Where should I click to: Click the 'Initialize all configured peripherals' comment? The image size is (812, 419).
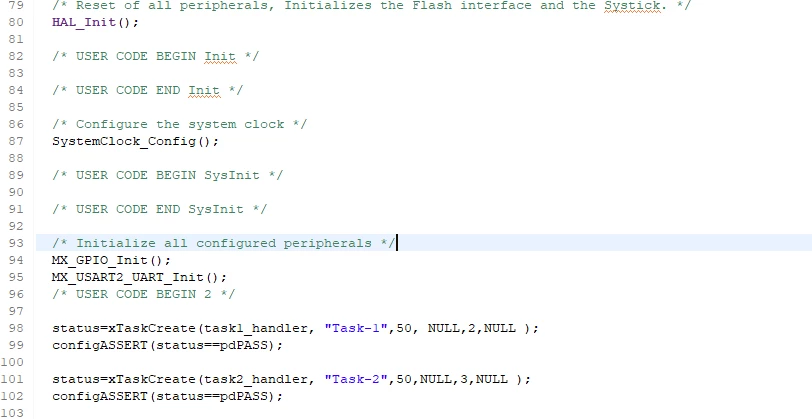223,243
